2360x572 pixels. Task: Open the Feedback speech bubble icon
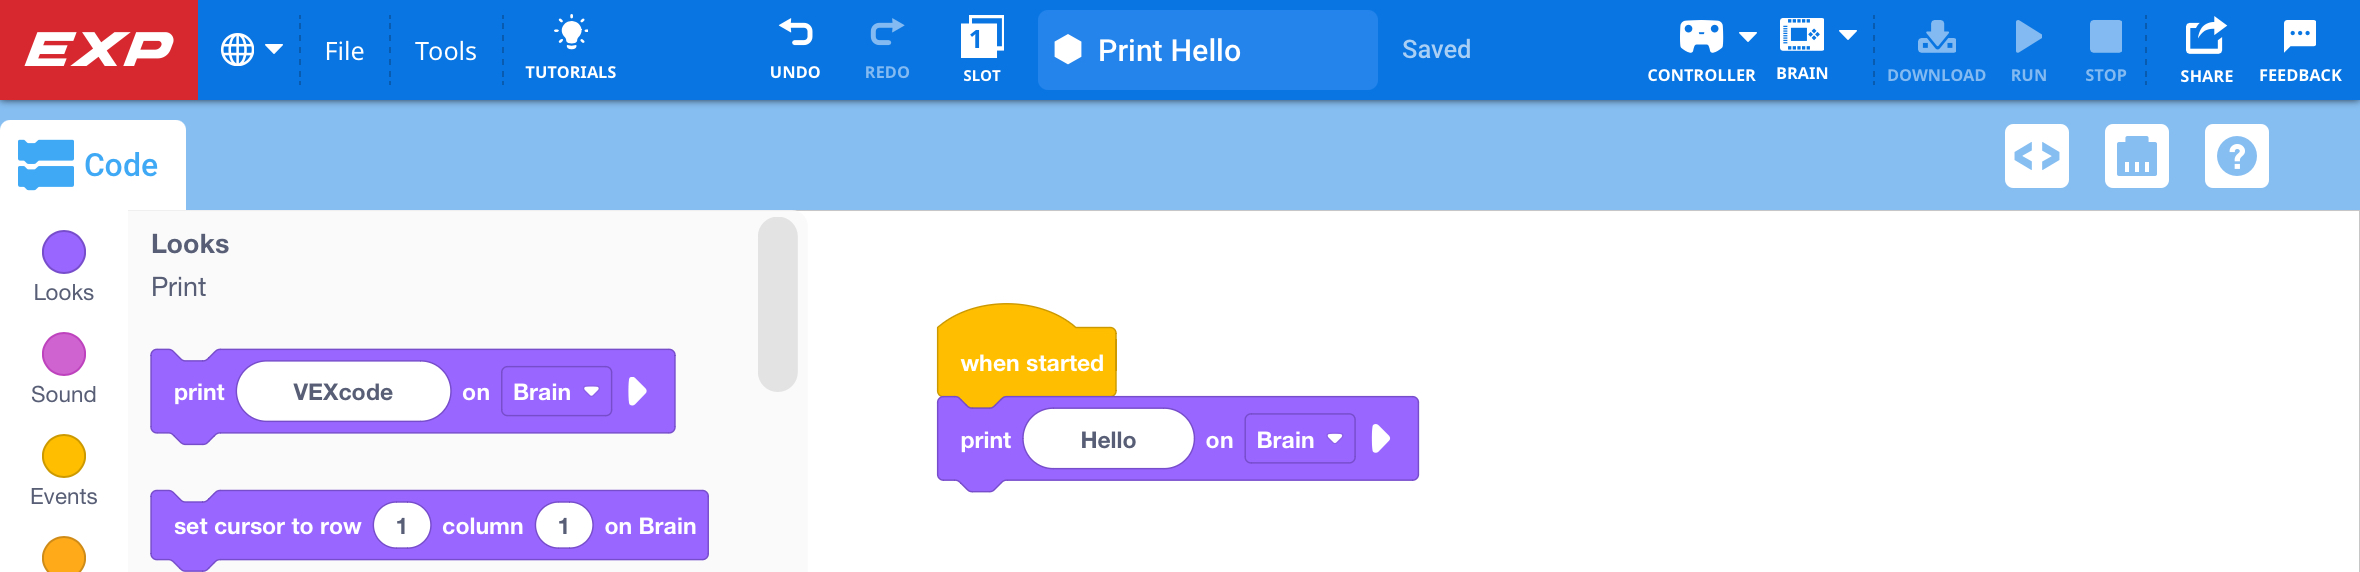(x=2299, y=37)
